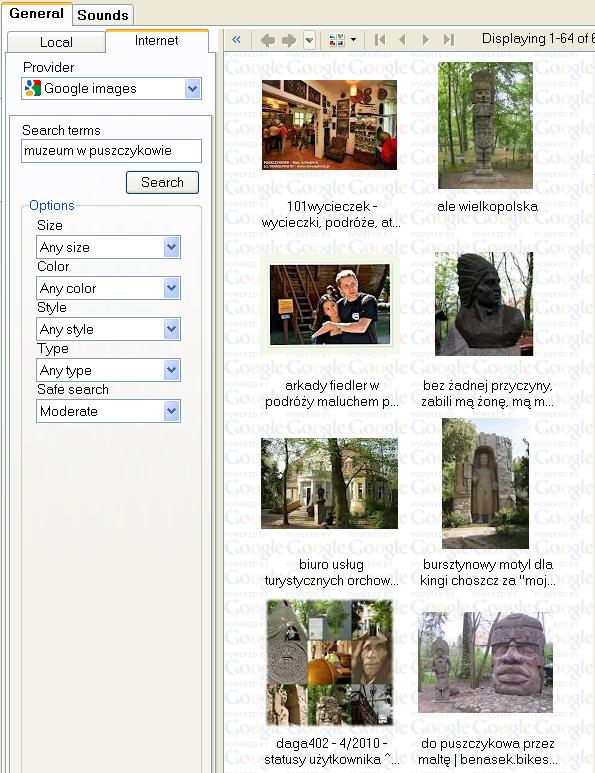Open the Local tab

click(x=56, y=42)
